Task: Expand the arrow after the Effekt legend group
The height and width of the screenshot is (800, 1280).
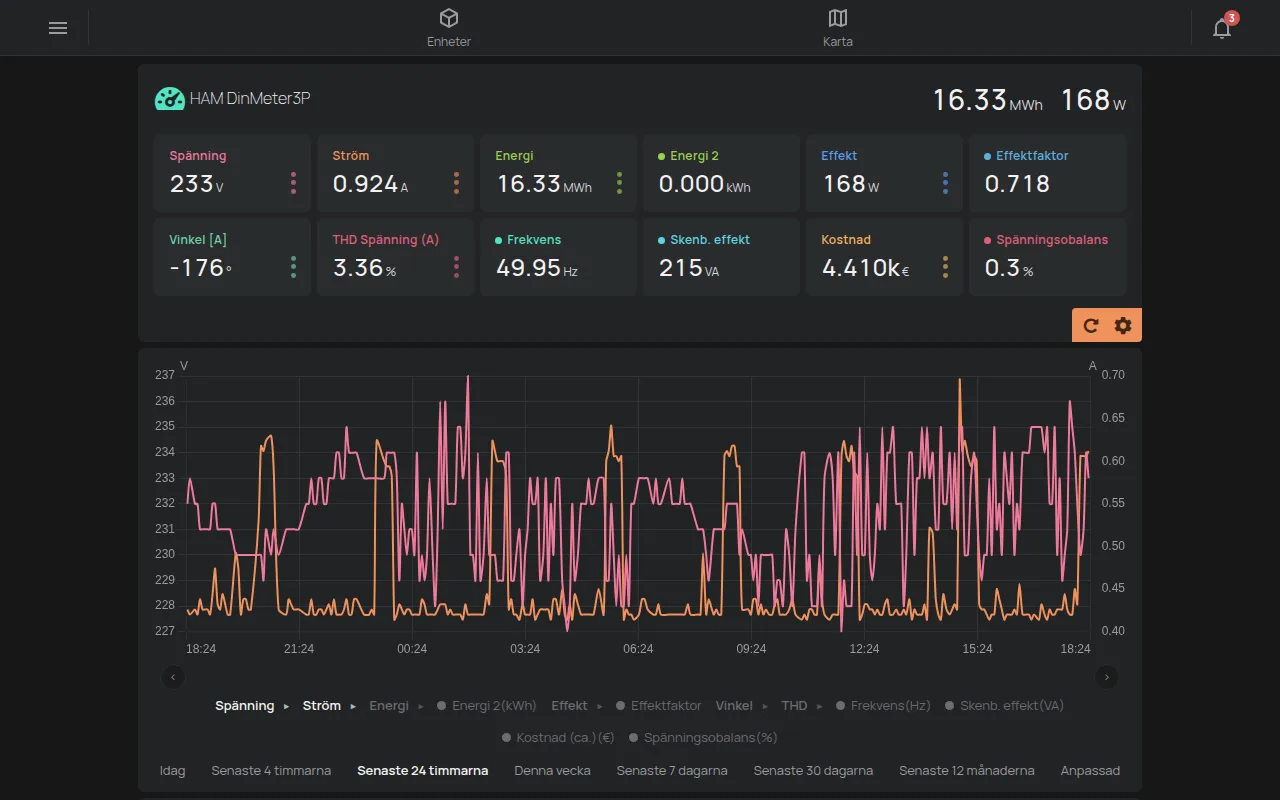Action: click(x=600, y=706)
